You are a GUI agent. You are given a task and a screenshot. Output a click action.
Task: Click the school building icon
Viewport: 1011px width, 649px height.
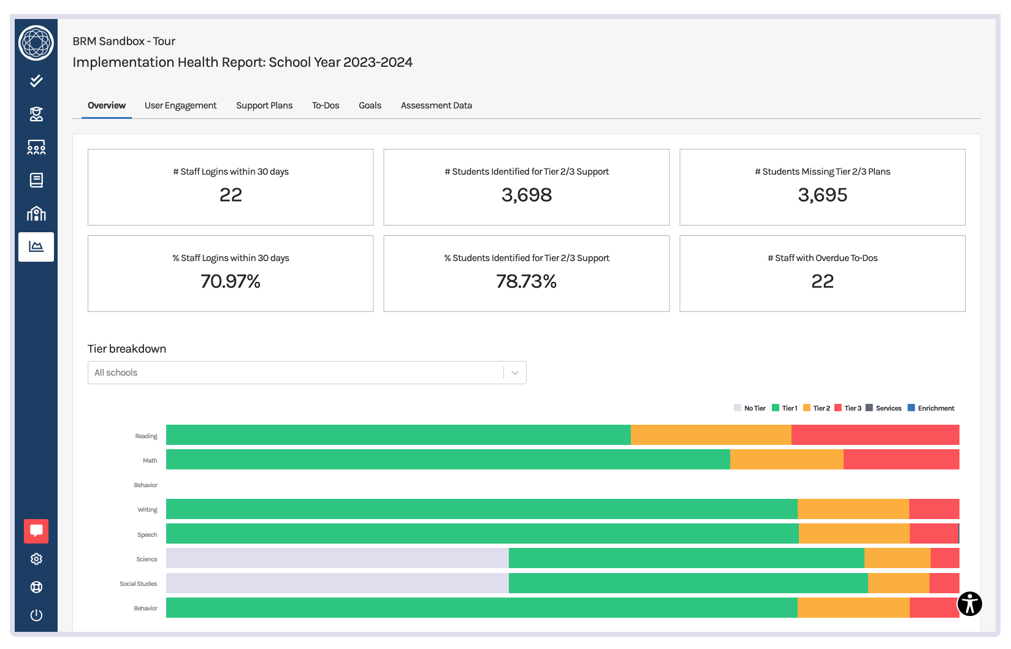pos(36,213)
